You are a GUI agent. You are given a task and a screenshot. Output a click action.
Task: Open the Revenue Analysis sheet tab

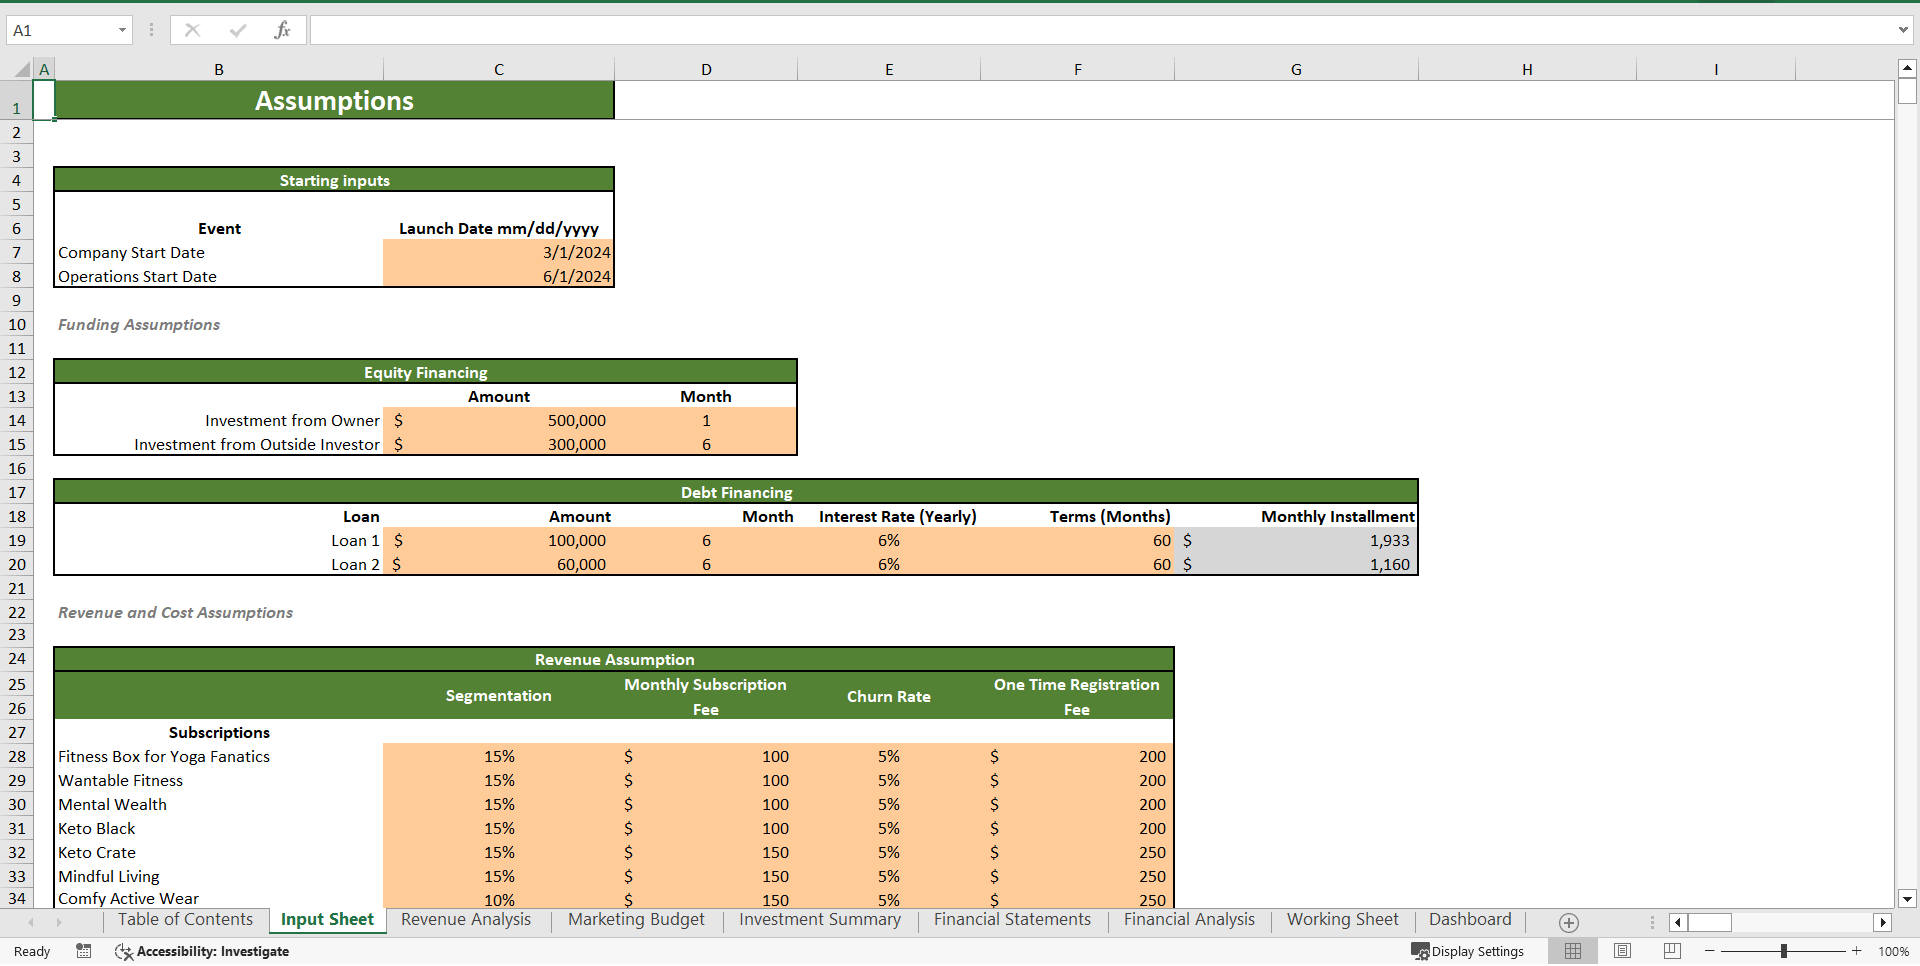tap(466, 920)
